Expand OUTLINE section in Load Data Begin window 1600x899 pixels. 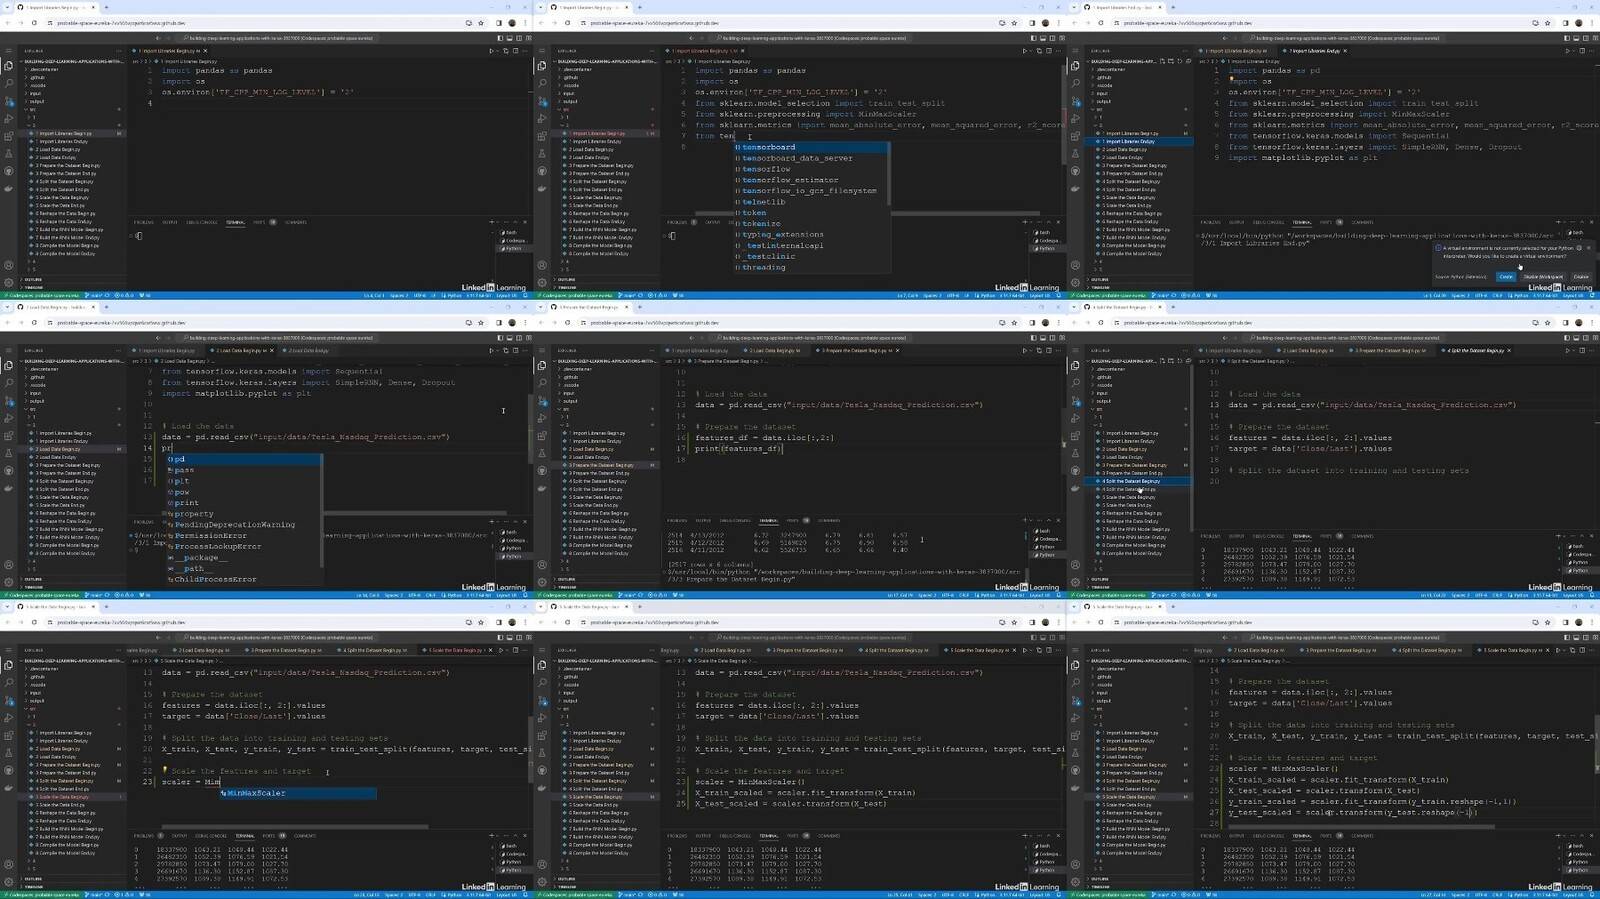tap(34, 579)
